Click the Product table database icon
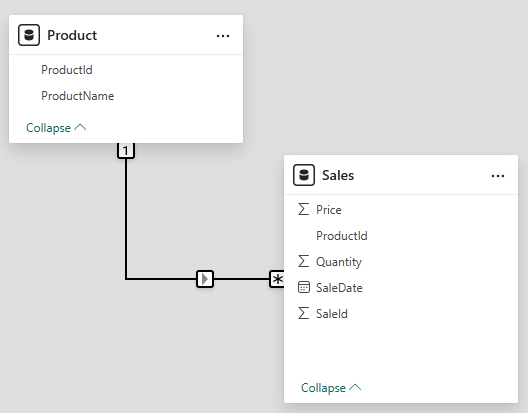 (29, 35)
